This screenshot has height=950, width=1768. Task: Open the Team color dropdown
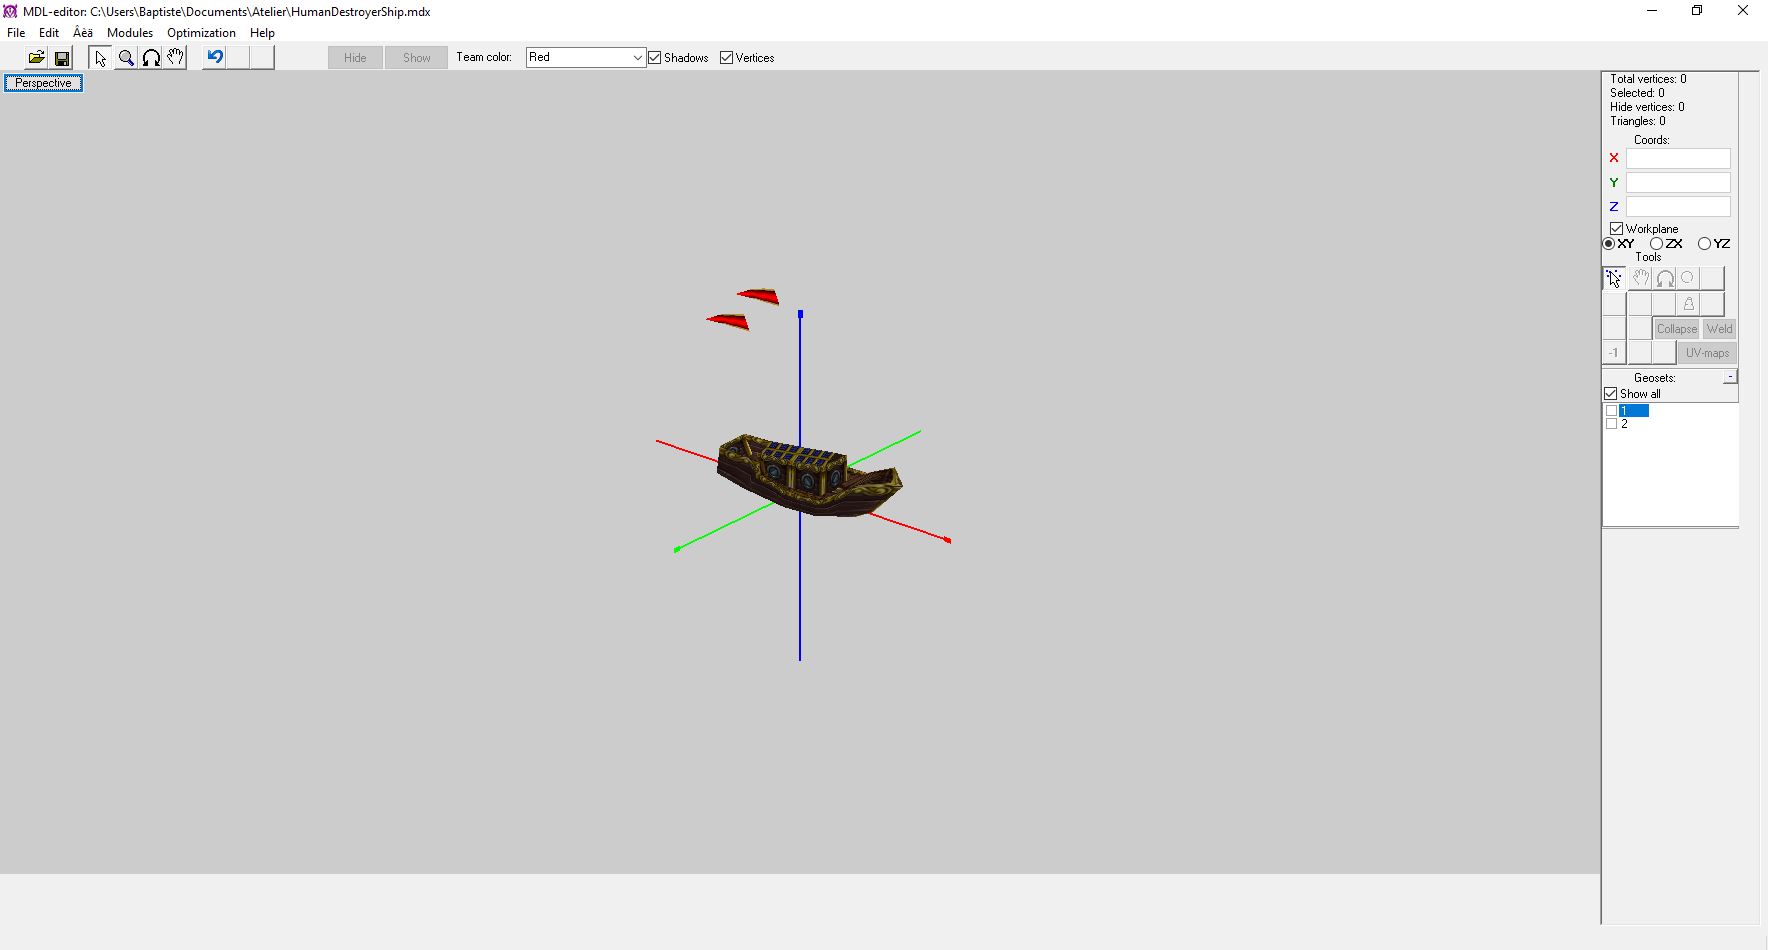[585, 57]
